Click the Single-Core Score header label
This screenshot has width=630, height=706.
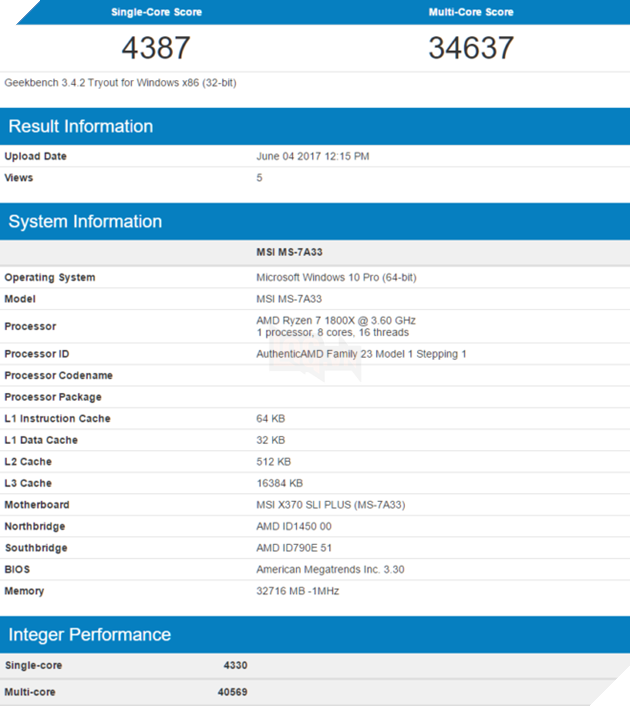coord(156,12)
